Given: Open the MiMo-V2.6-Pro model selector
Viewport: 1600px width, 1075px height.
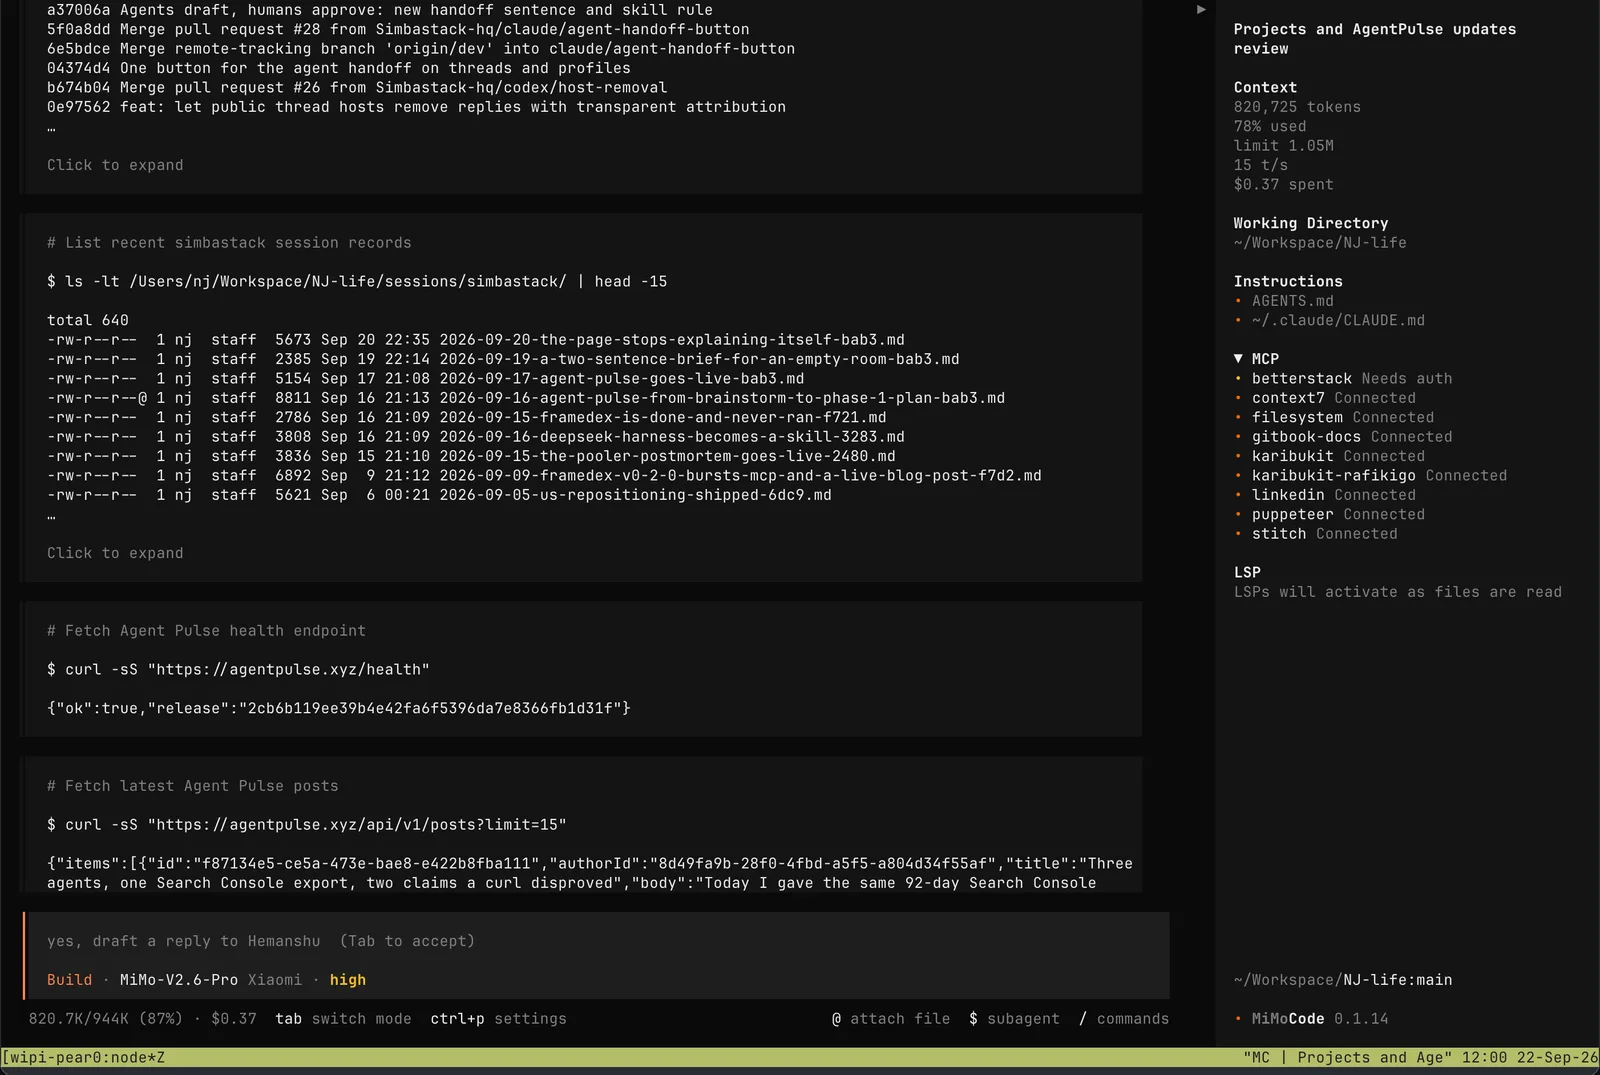Looking at the screenshot, I should click(x=179, y=980).
